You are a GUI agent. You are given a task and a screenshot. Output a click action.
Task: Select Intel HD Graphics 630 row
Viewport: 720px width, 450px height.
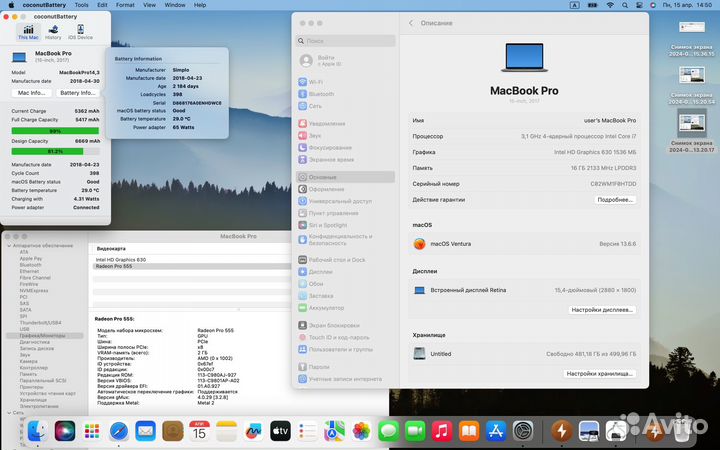tap(192, 259)
